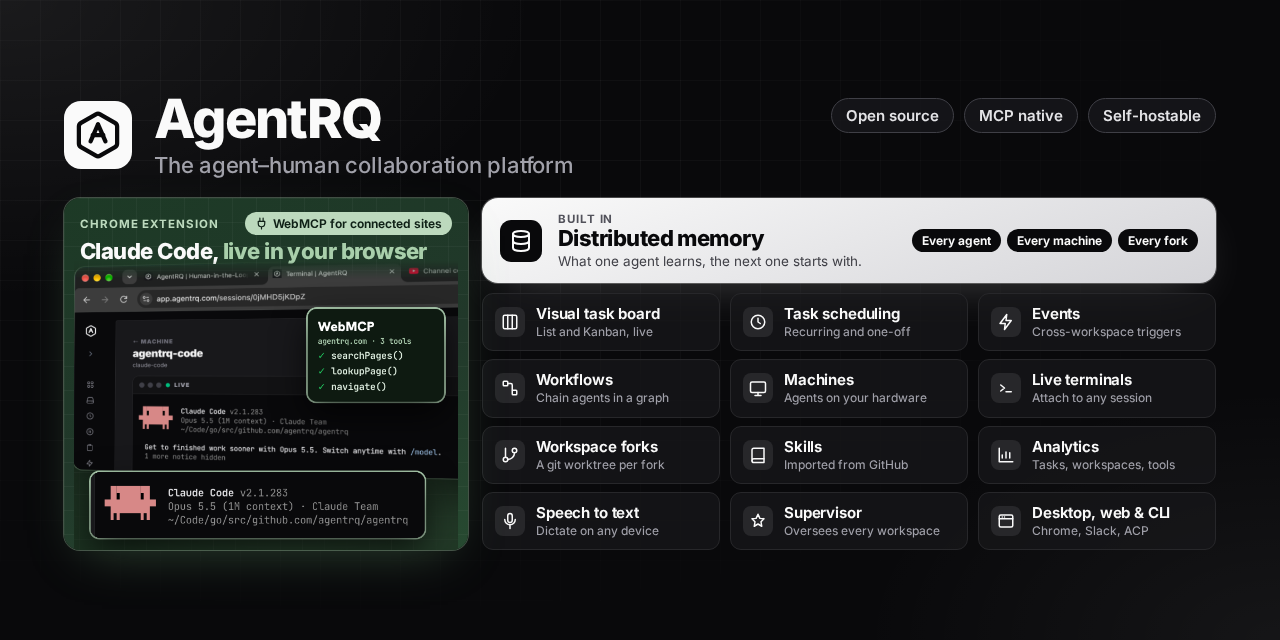The height and width of the screenshot is (640, 1280).
Task: Click the Self-hostable pill
Action: tap(1152, 116)
